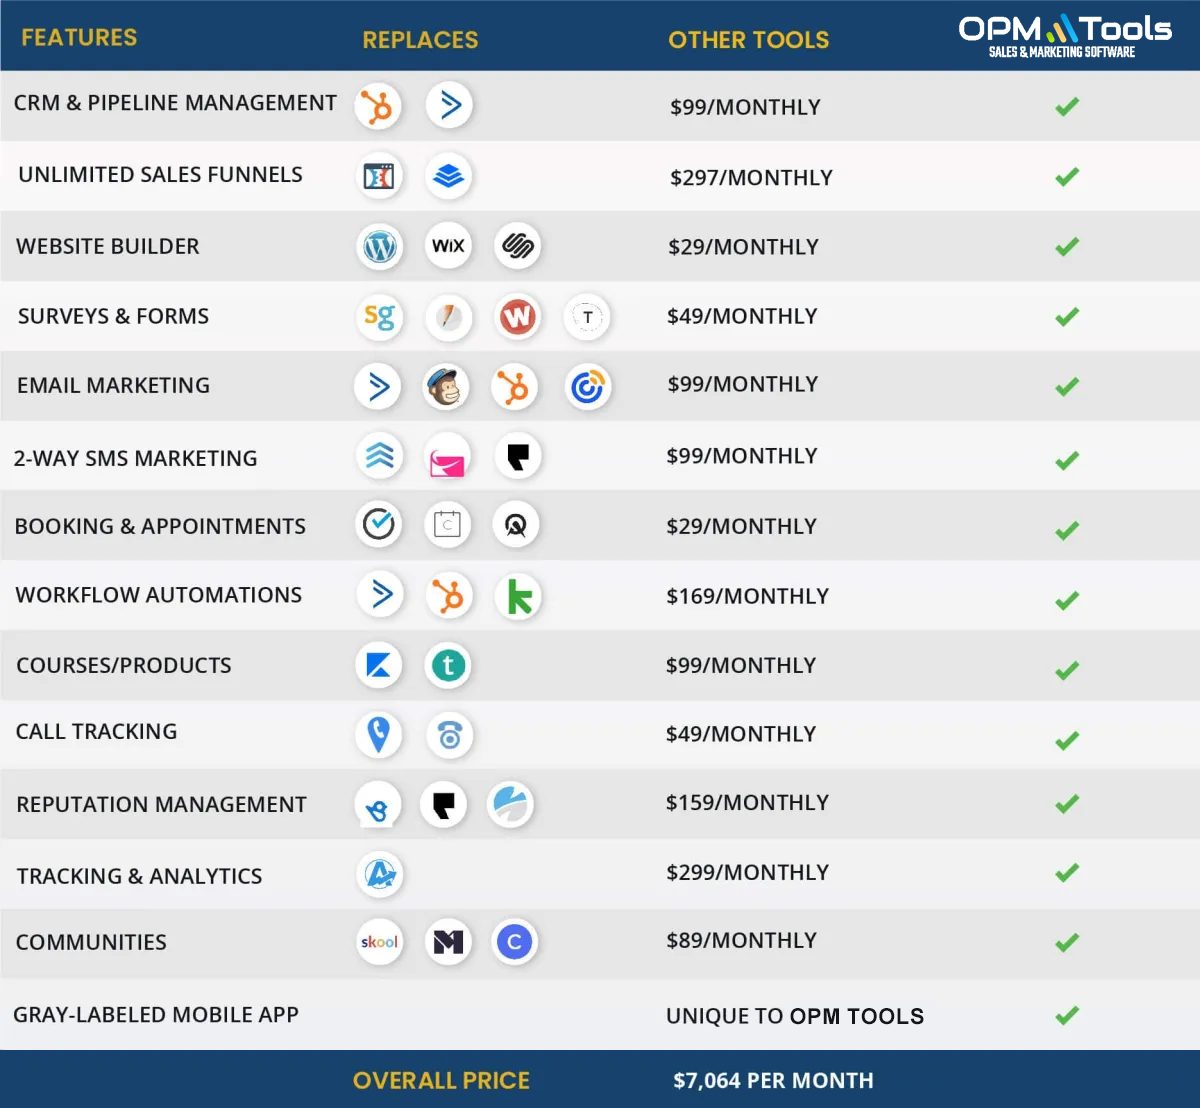Select the blue telephone icon in Call Tracking row
Screen dimensions: 1200x1108
(x=450, y=735)
